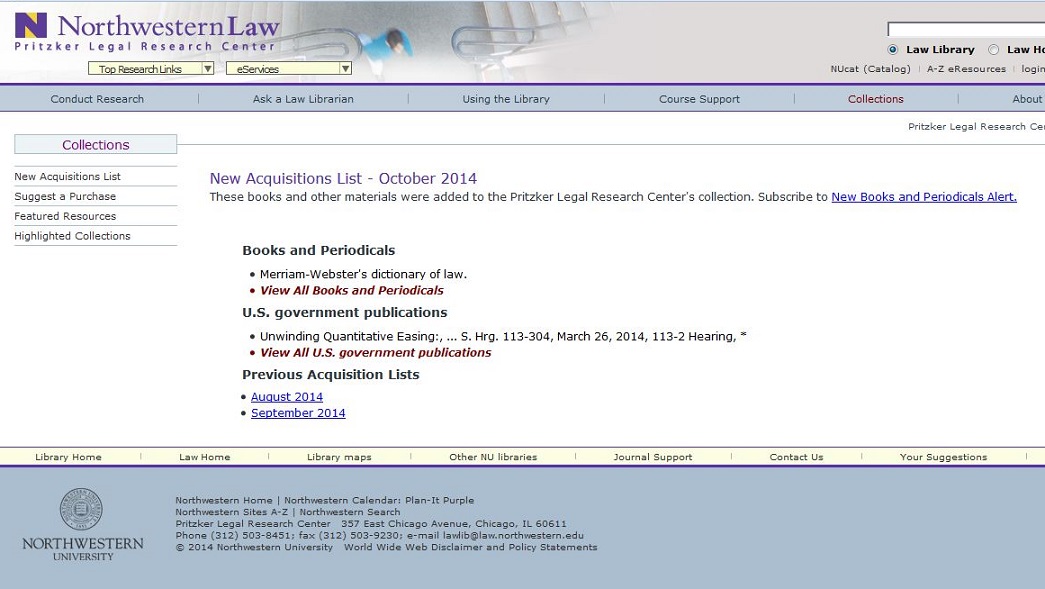This screenshot has height=589, width=1045.
Task: View All Books and Periodicals
Action: pos(351,291)
